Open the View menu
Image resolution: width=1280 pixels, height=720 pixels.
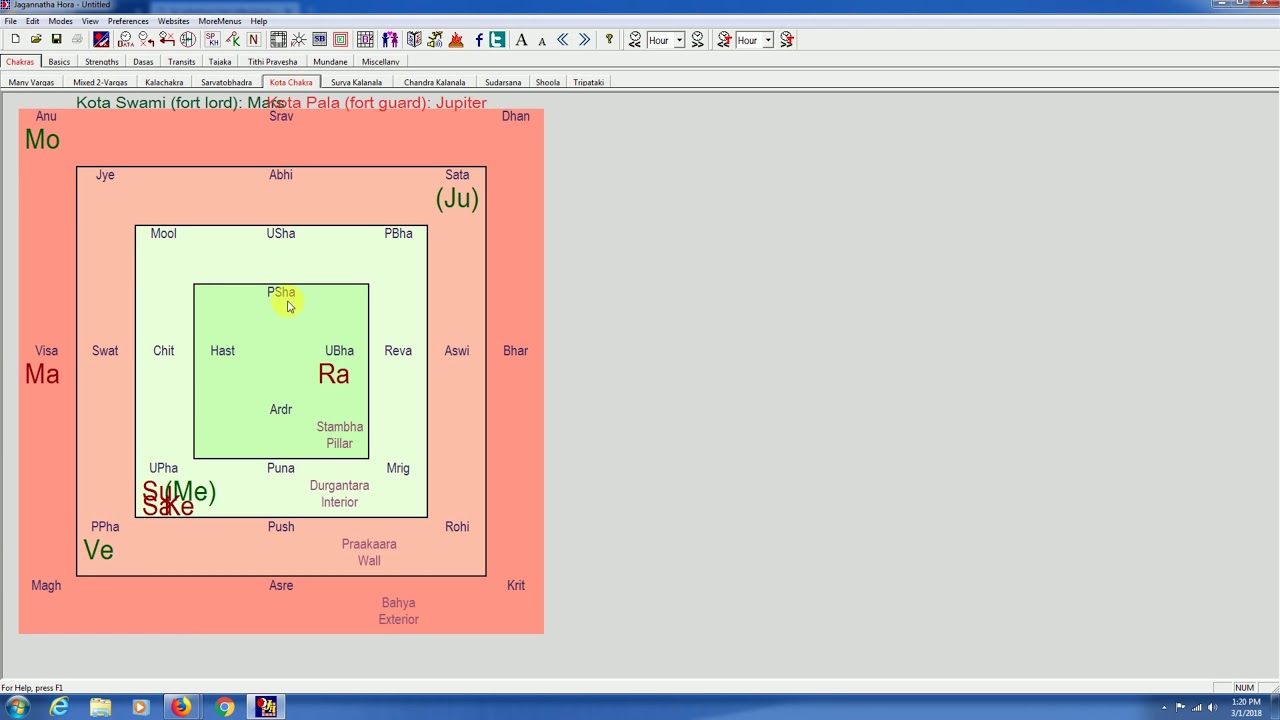pos(90,21)
